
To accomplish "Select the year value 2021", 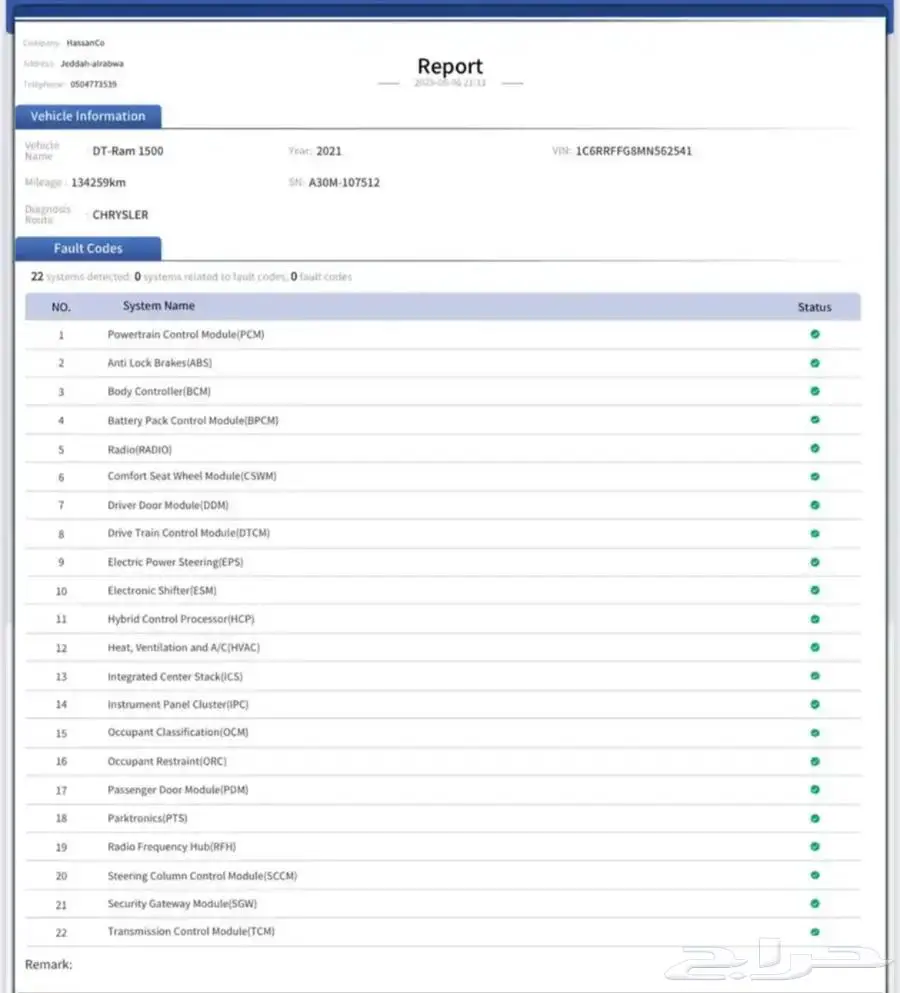I will pos(329,151).
